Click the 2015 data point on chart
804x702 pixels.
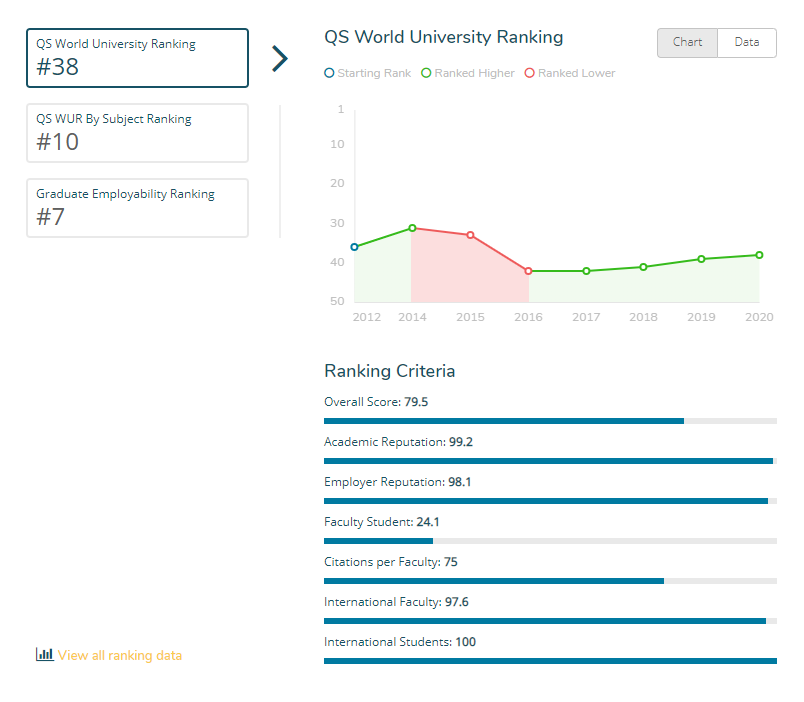(x=470, y=235)
